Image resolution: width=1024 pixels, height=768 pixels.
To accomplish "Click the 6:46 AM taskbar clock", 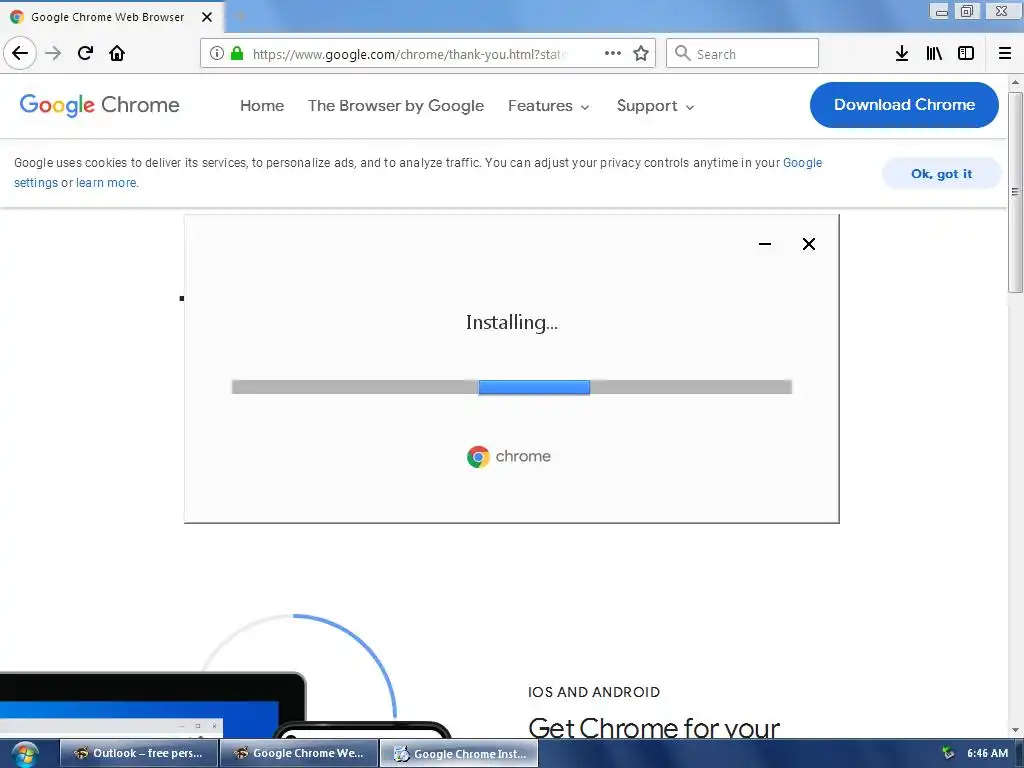I will [x=987, y=753].
